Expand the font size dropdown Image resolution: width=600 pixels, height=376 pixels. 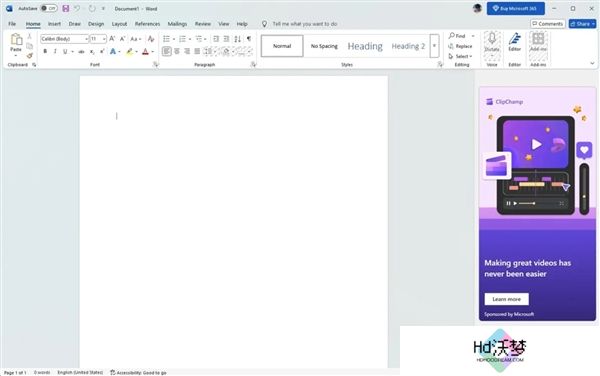tap(104, 39)
